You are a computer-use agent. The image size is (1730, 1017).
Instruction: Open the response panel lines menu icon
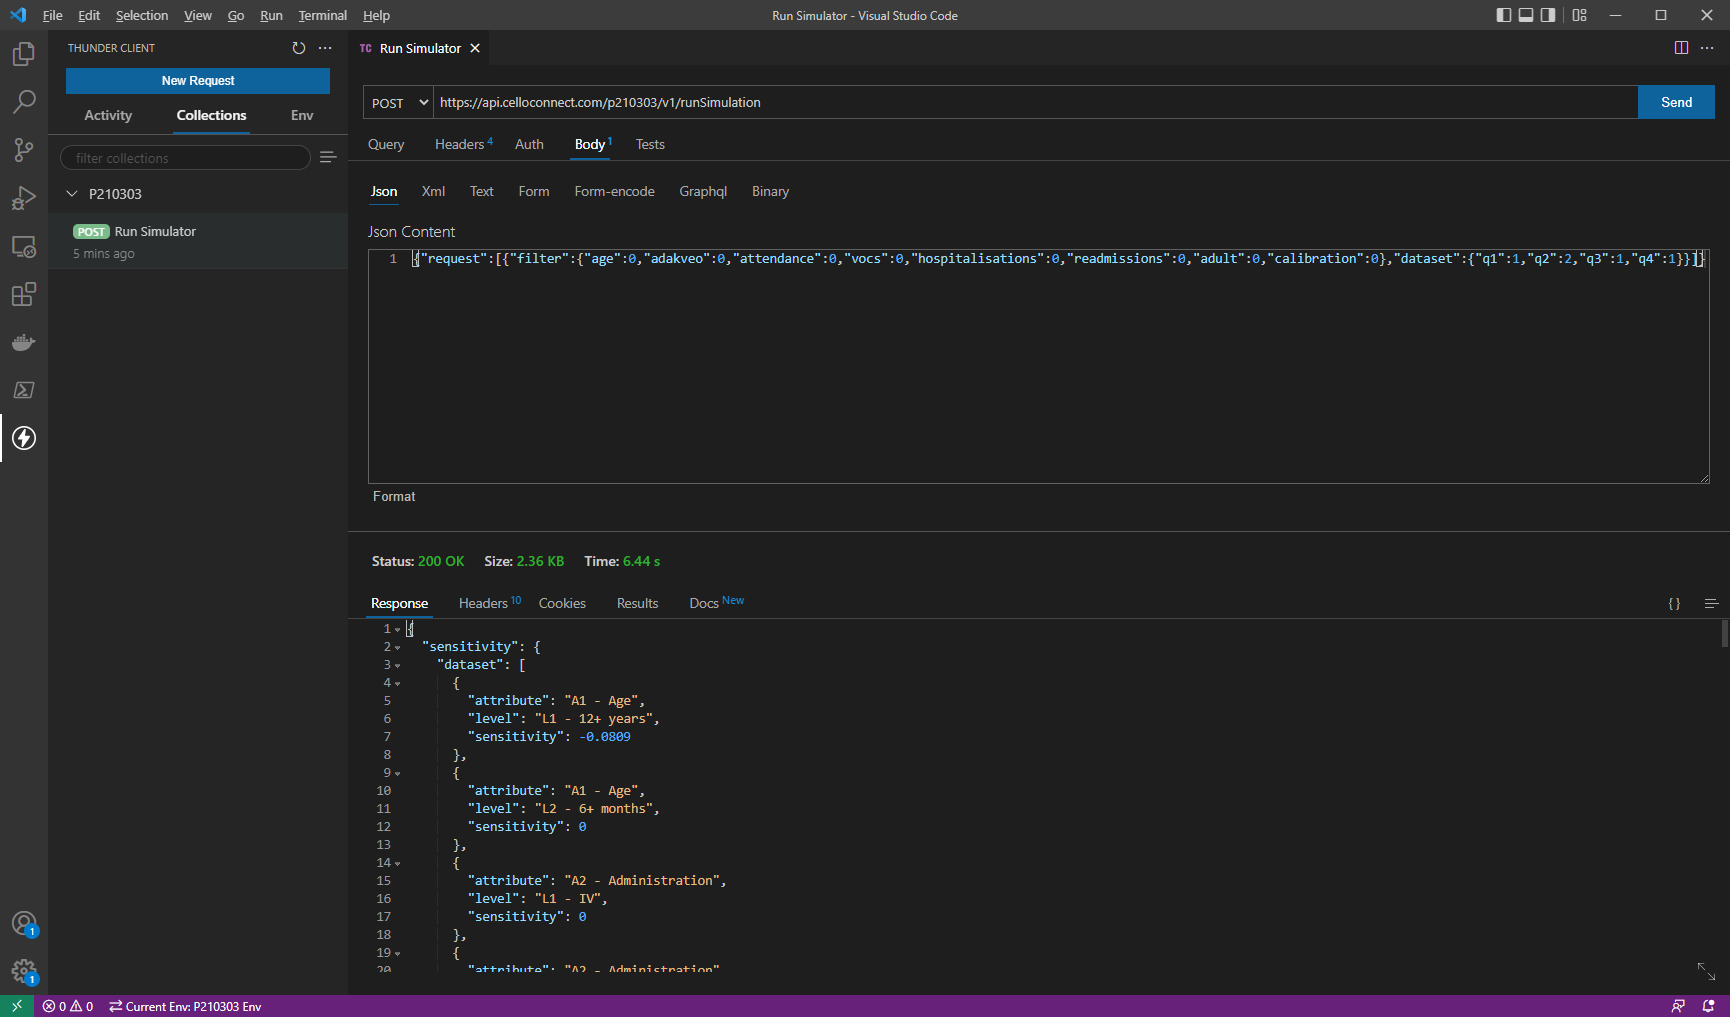[1711, 603]
